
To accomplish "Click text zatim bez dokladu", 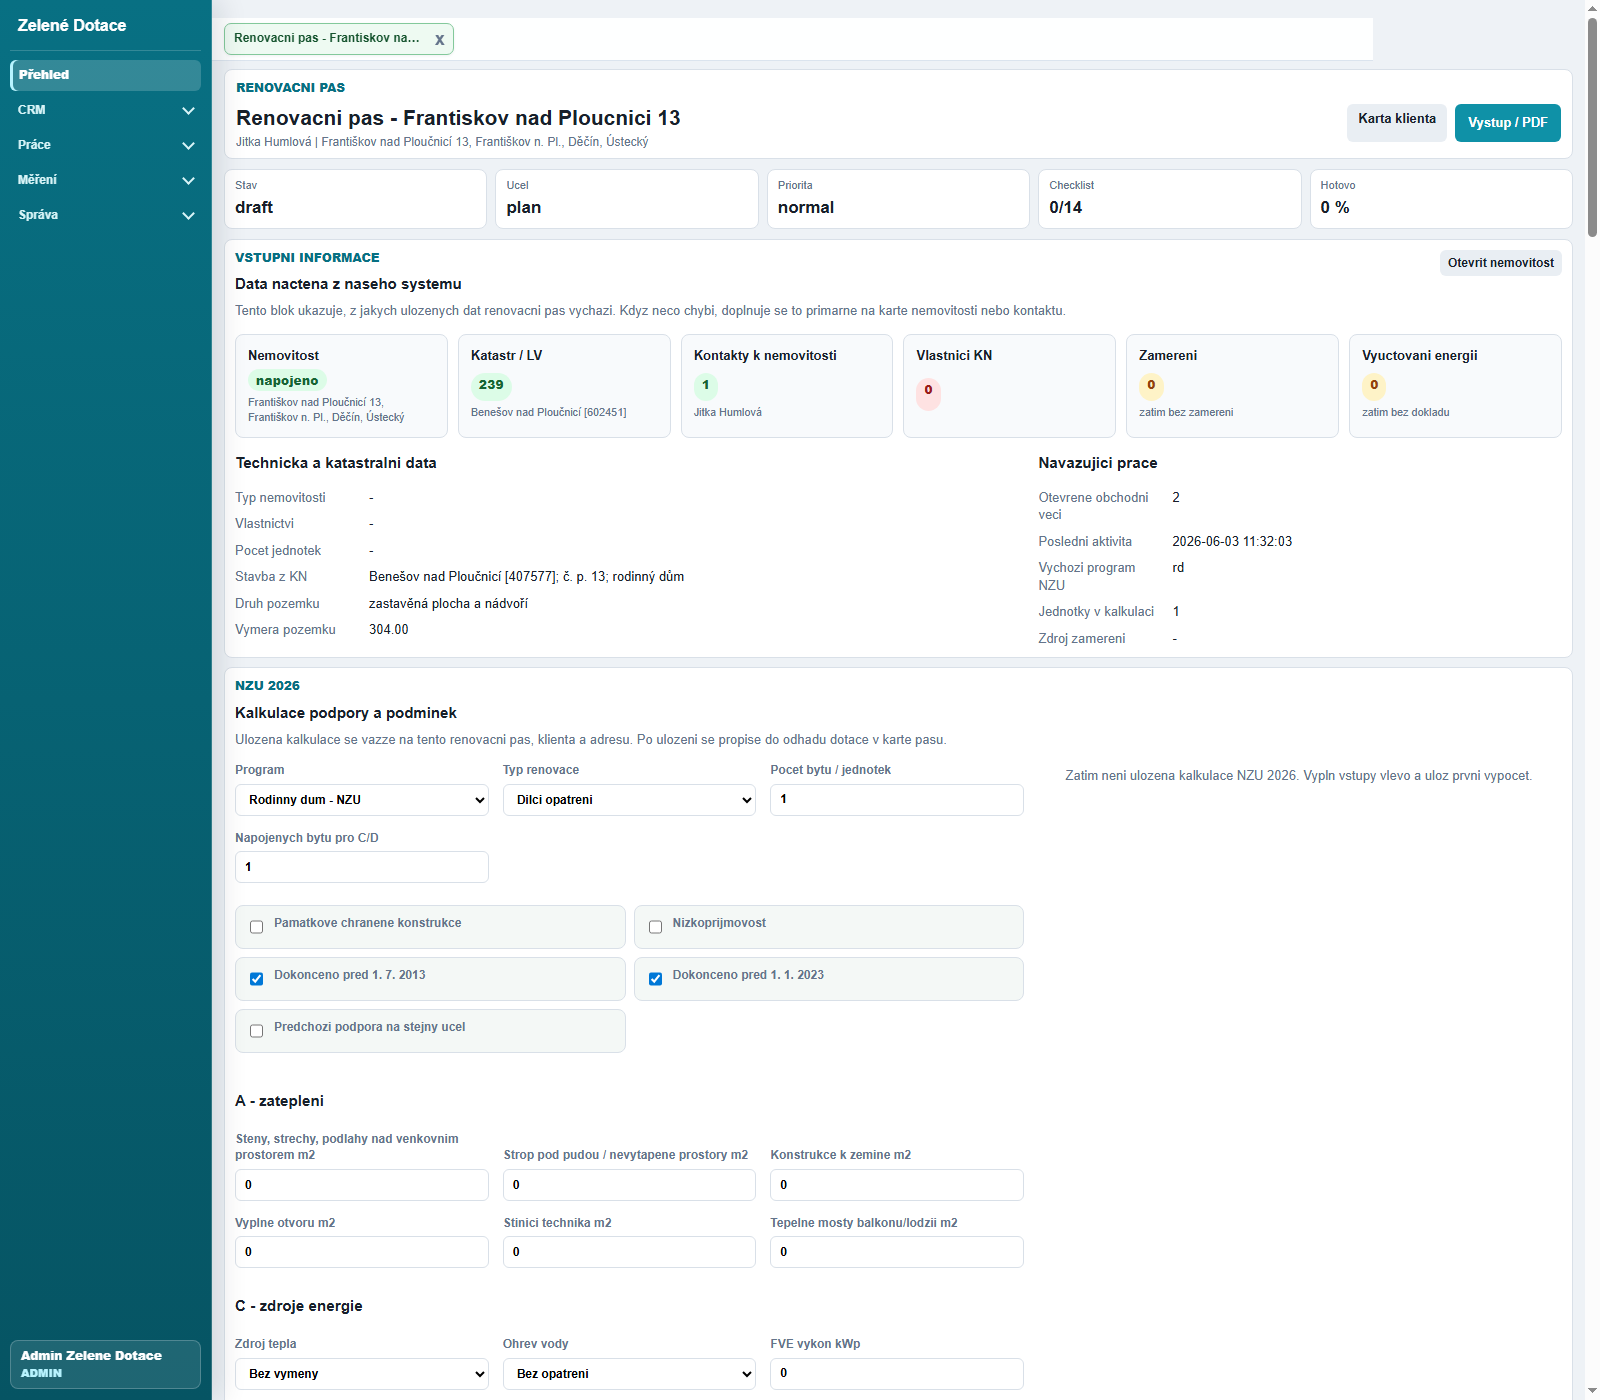I will click(1406, 412).
